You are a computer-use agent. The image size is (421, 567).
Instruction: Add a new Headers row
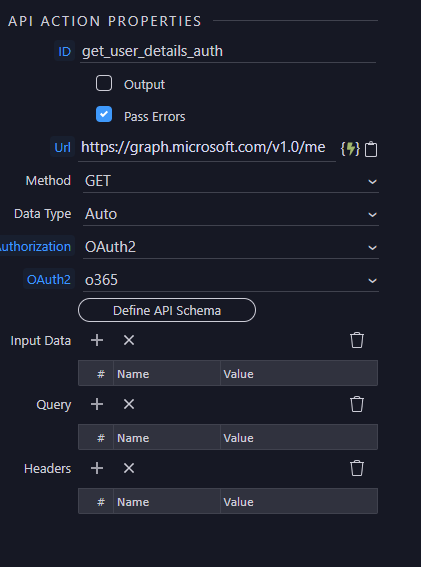pos(97,468)
